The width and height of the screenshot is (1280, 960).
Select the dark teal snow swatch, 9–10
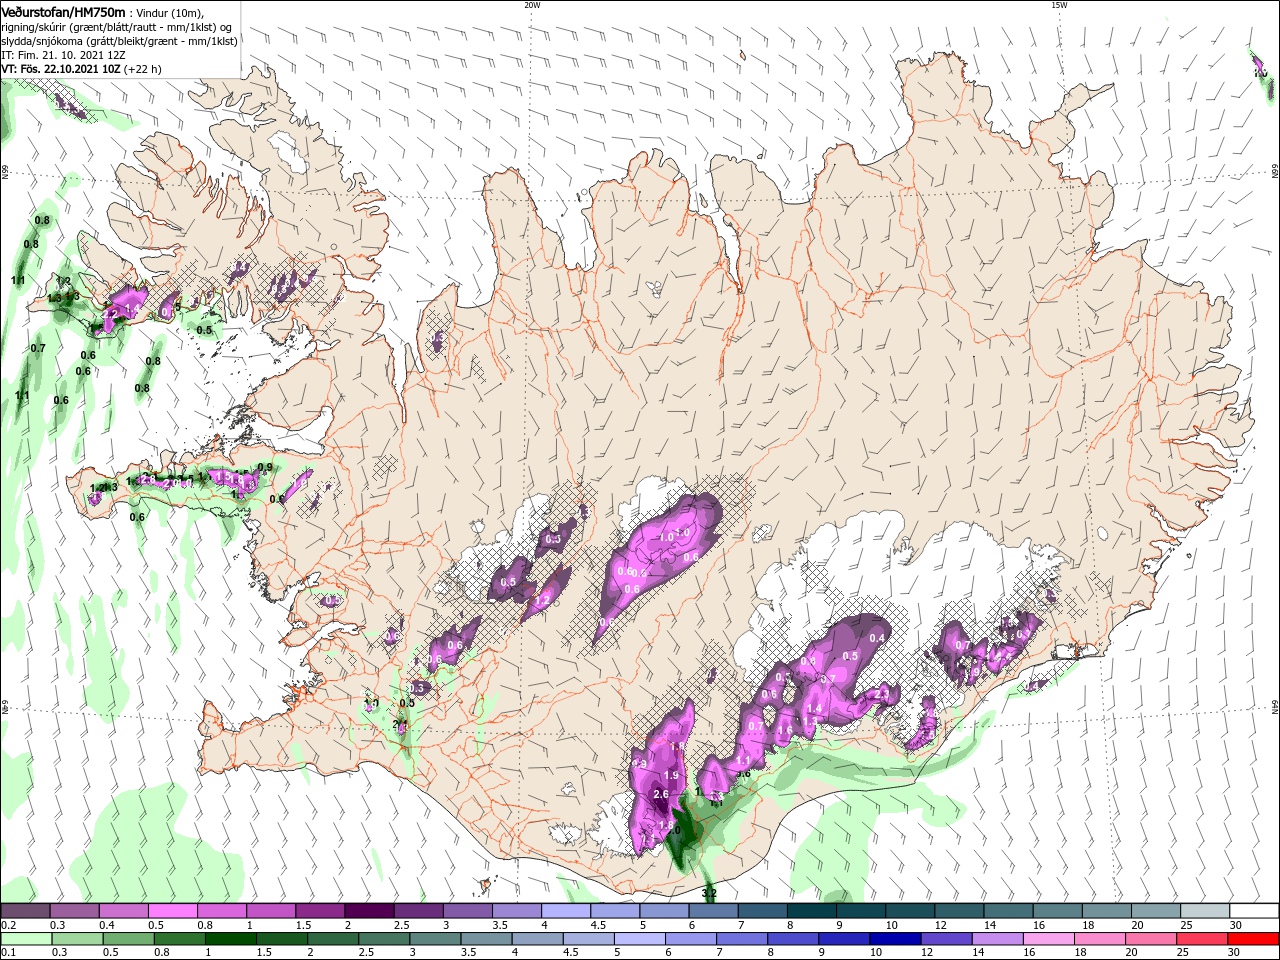click(x=860, y=911)
